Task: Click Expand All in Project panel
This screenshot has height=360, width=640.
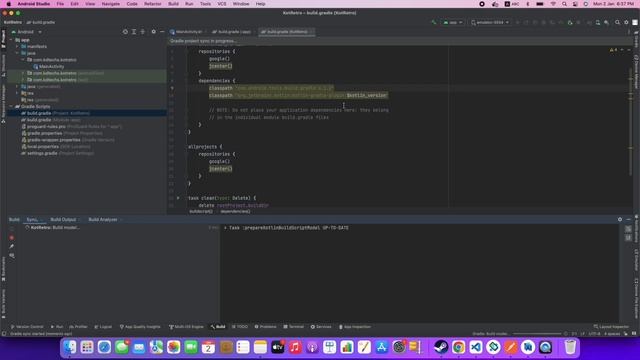Action: [x=134, y=32]
